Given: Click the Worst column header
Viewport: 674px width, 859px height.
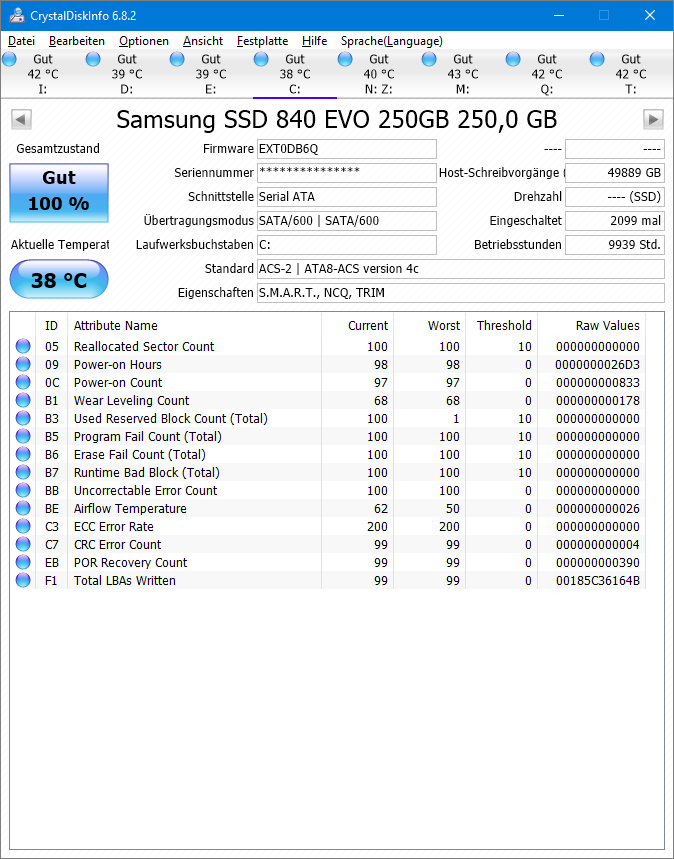Looking at the screenshot, I should [x=430, y=325].
